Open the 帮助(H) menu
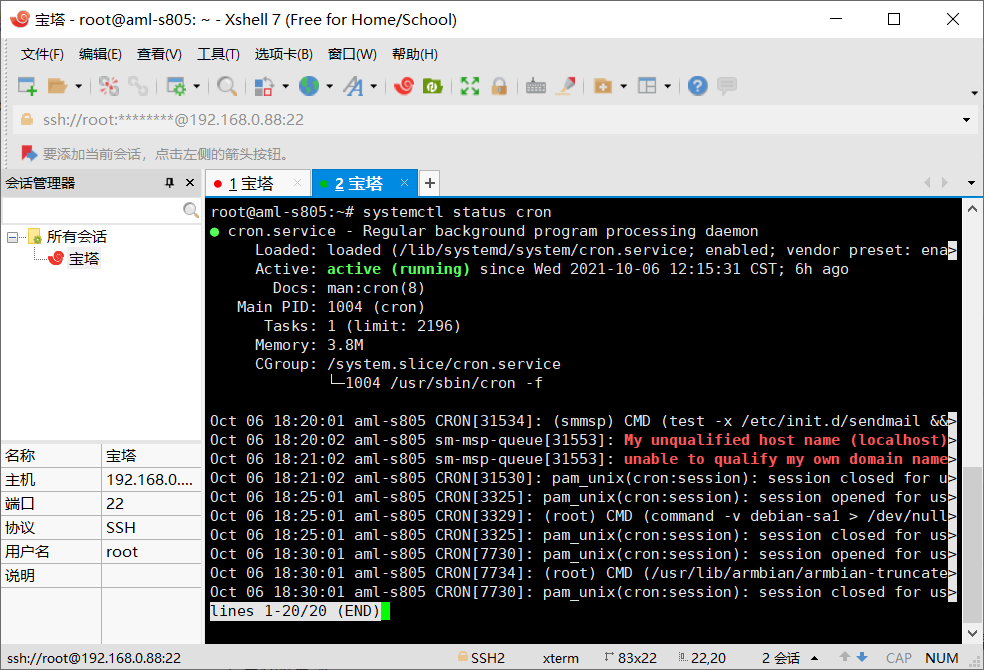984x670 pixels. tap(415, 55)
